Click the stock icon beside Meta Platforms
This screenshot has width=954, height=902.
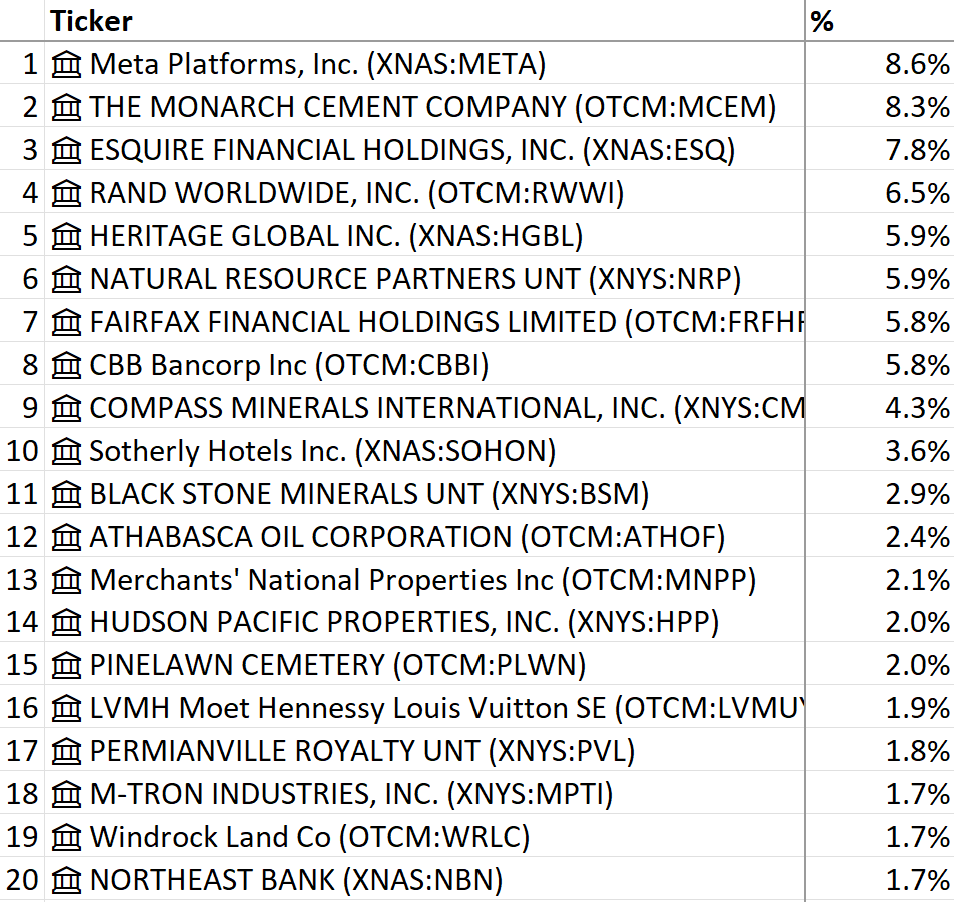pyautogui.click(x=66, y=64)
